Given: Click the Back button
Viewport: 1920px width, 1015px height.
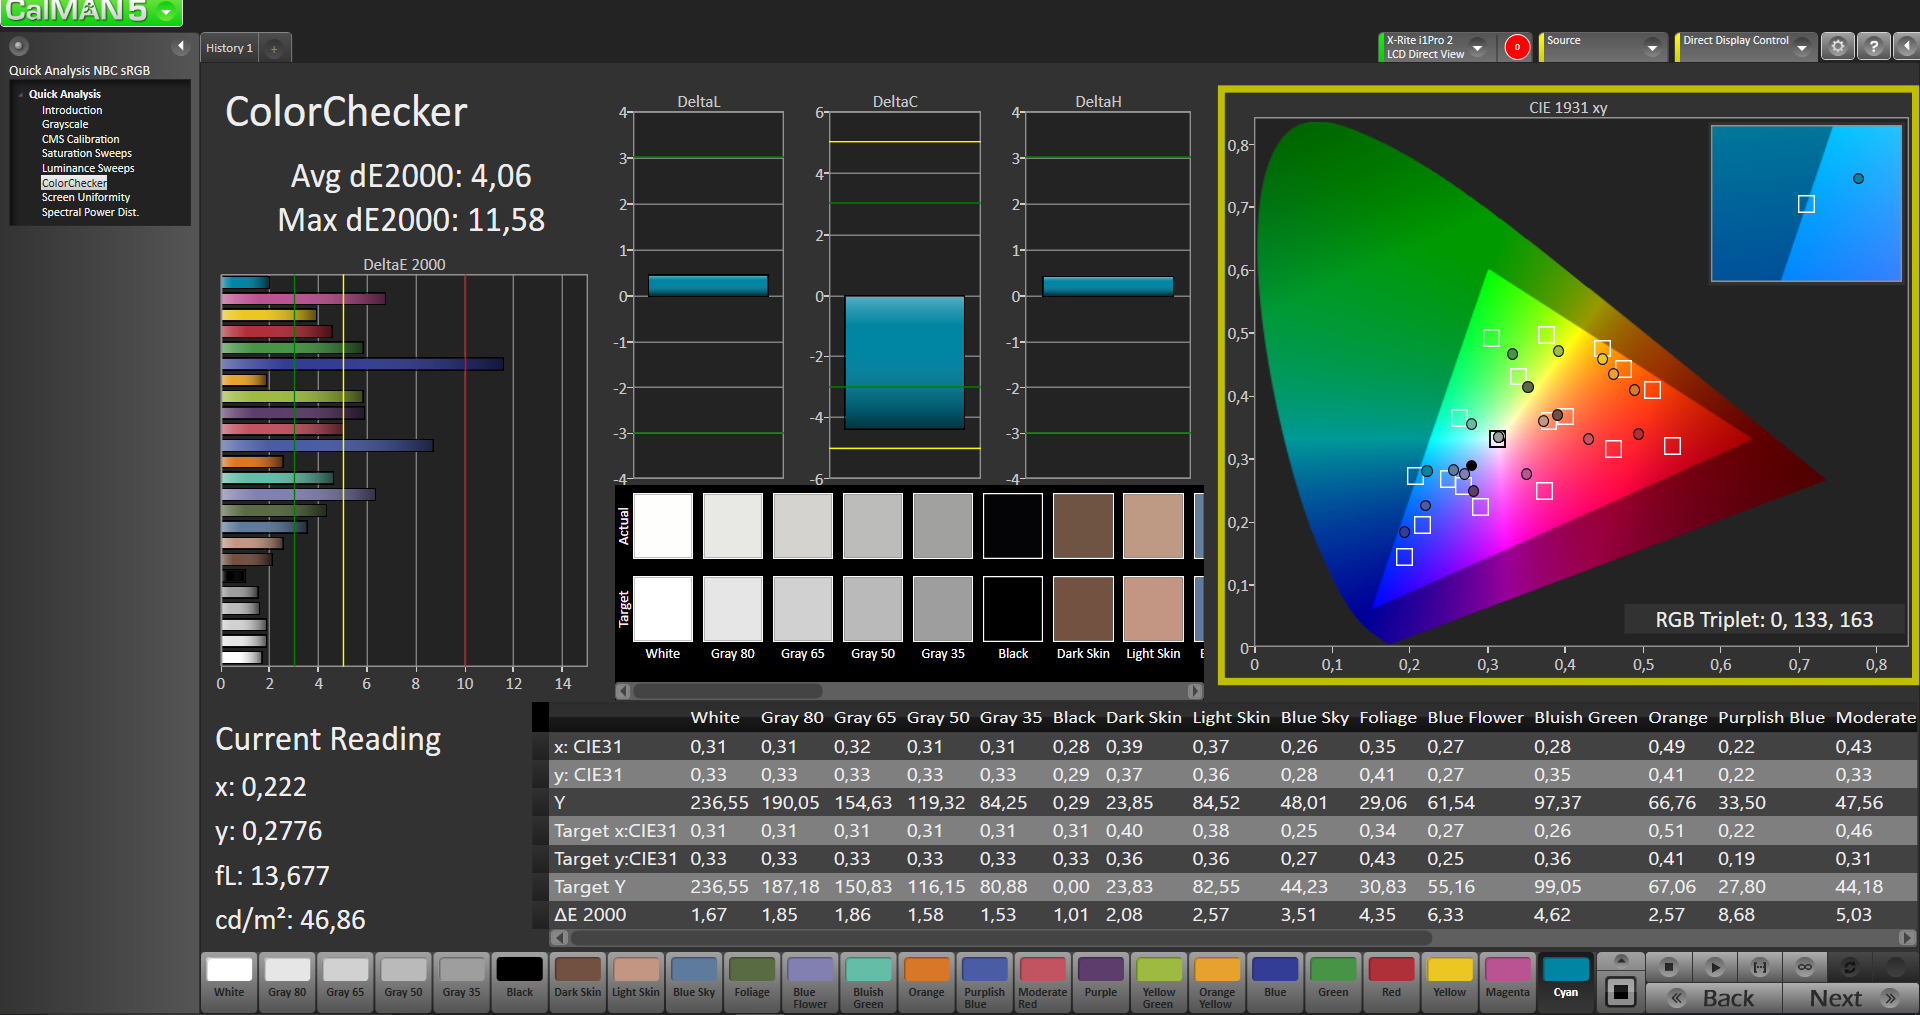Looking at the screenshot, I should coord(1714,998).
